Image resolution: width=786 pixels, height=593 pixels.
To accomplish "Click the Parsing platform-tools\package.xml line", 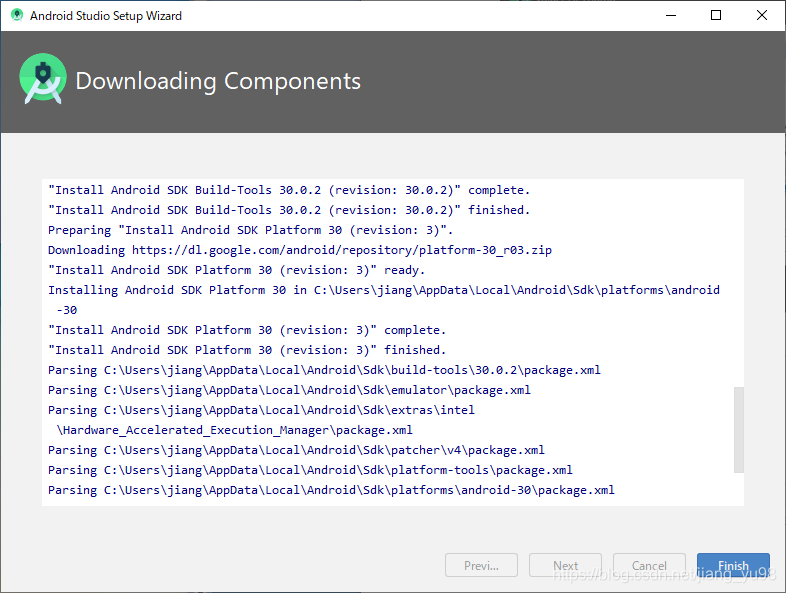I will coord(310,471).
